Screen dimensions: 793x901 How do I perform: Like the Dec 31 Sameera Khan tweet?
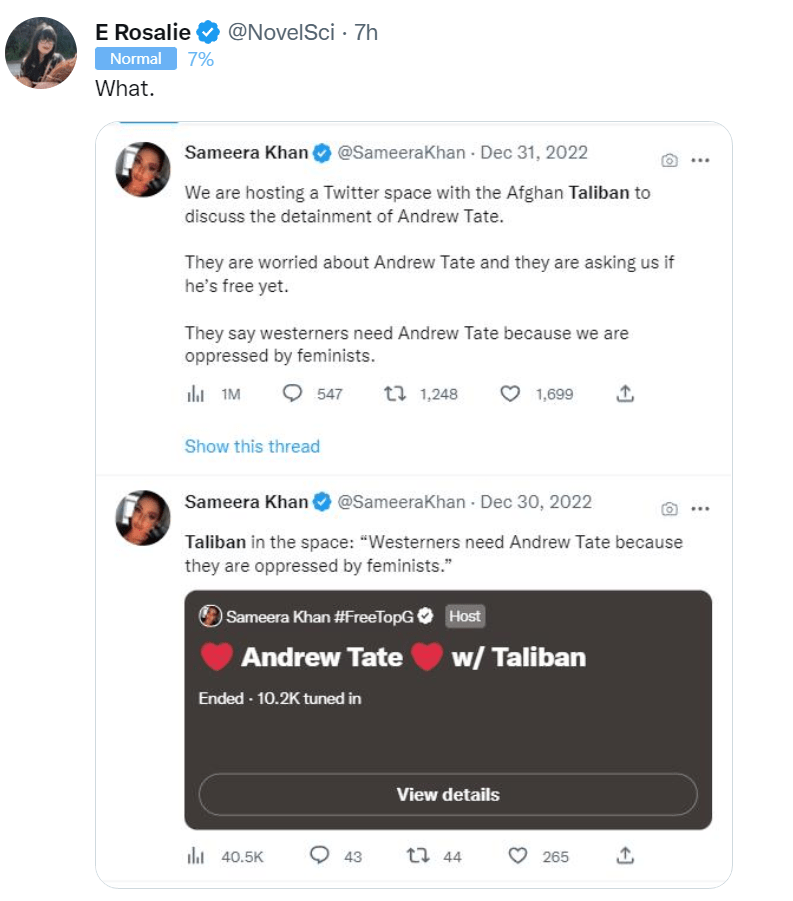point(510,394)
